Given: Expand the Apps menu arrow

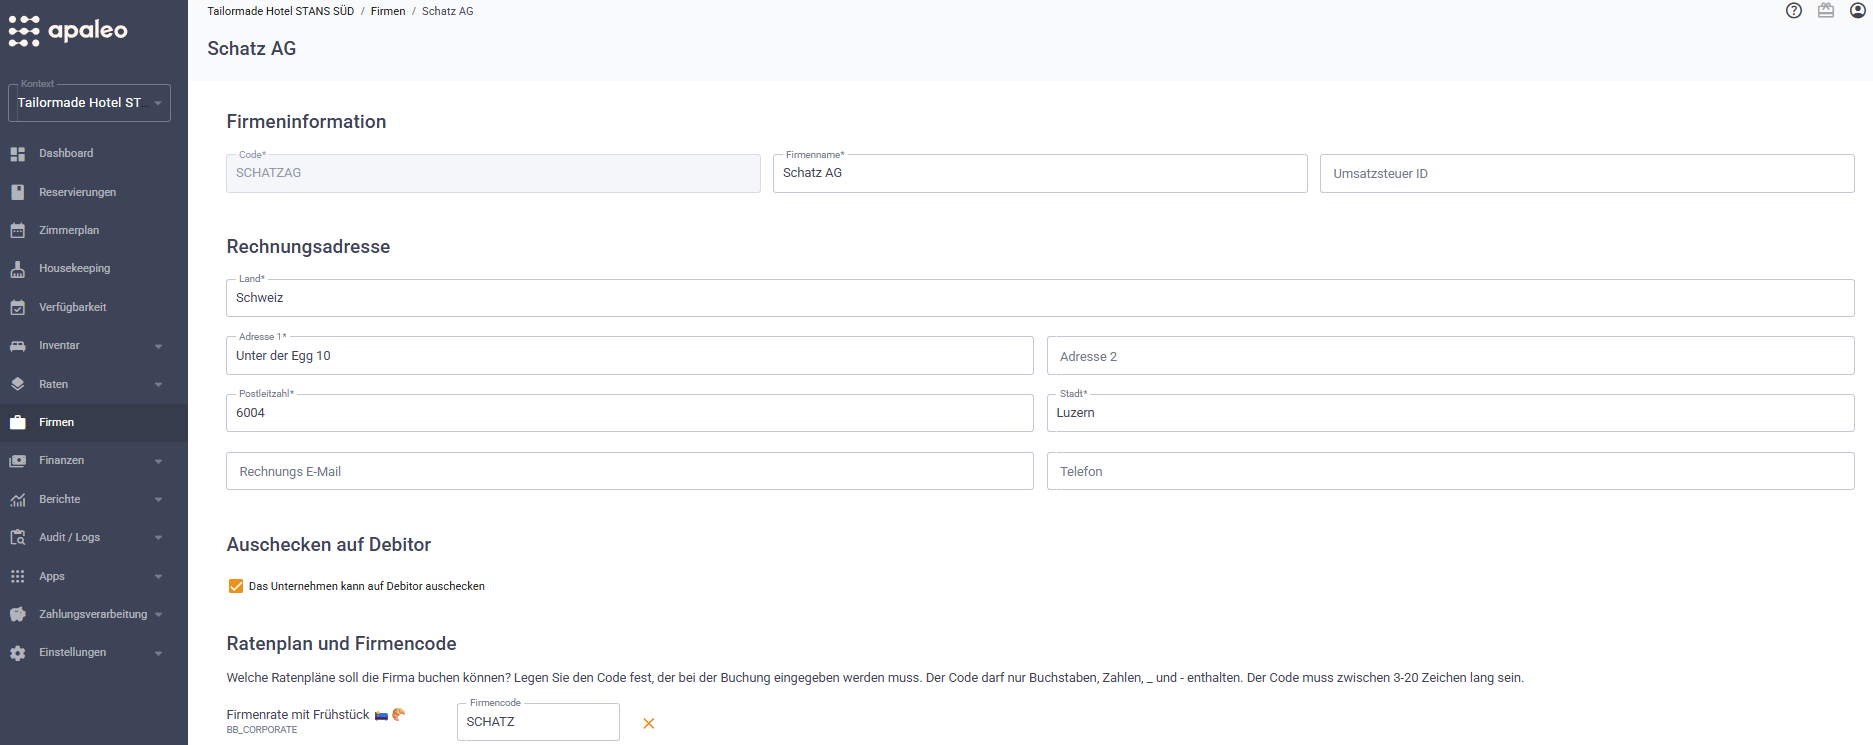Looking at the screenshot, I should click(158, 576).
